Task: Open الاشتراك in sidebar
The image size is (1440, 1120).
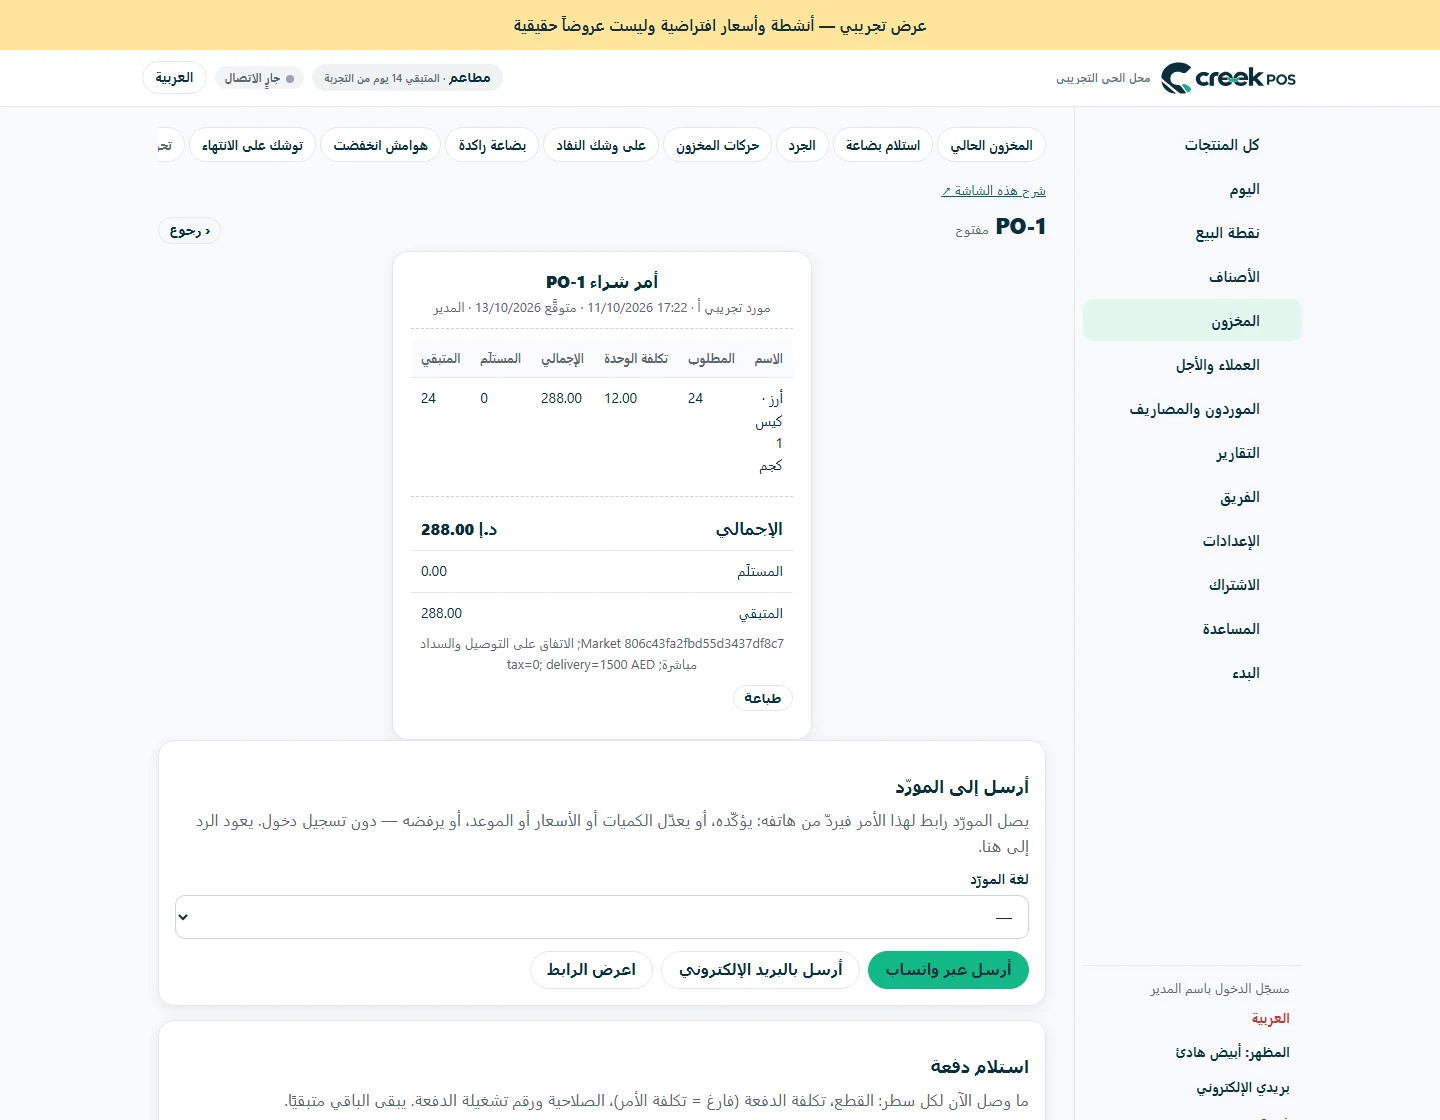Action: (x=1192, y=585)
